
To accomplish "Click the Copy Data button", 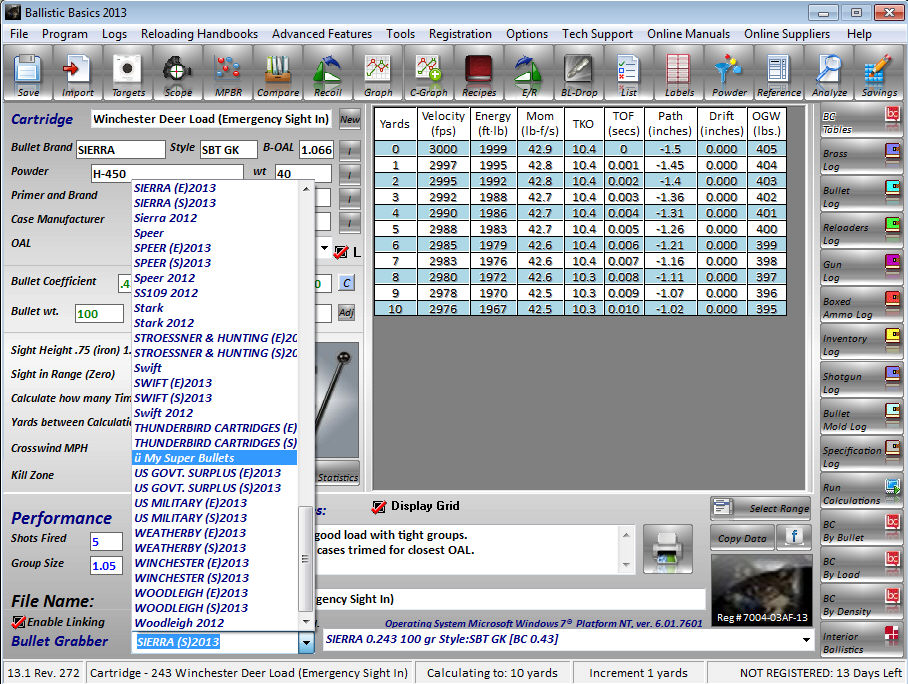I will [x=742, y=538].
